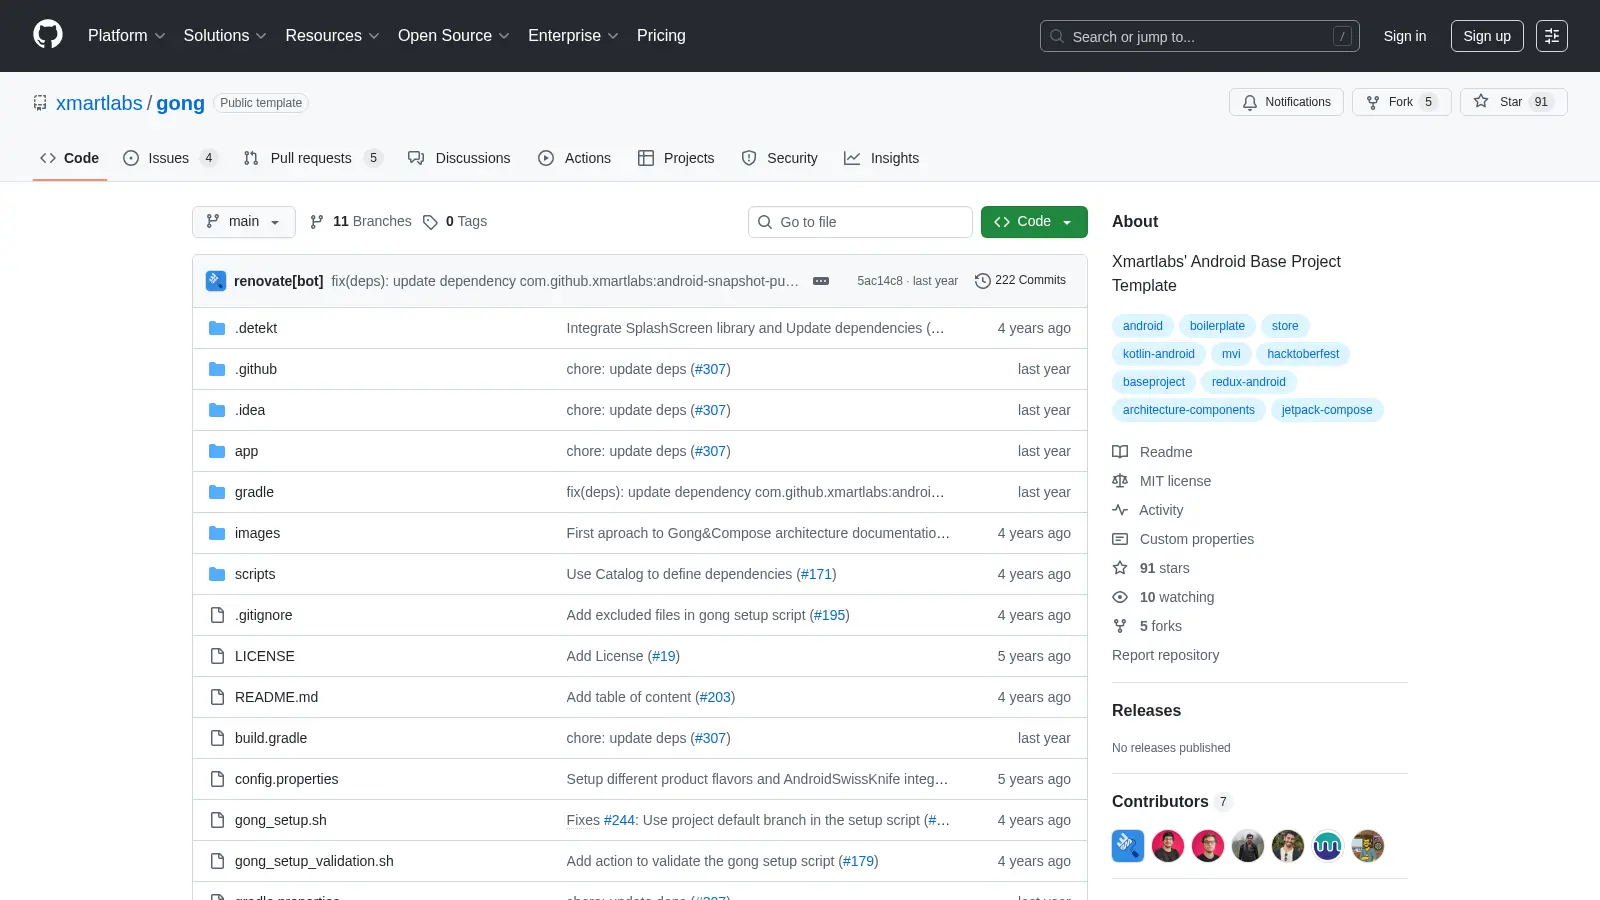
Task: Click the renovate[bot] avatar icon
Action: [216, 281]
